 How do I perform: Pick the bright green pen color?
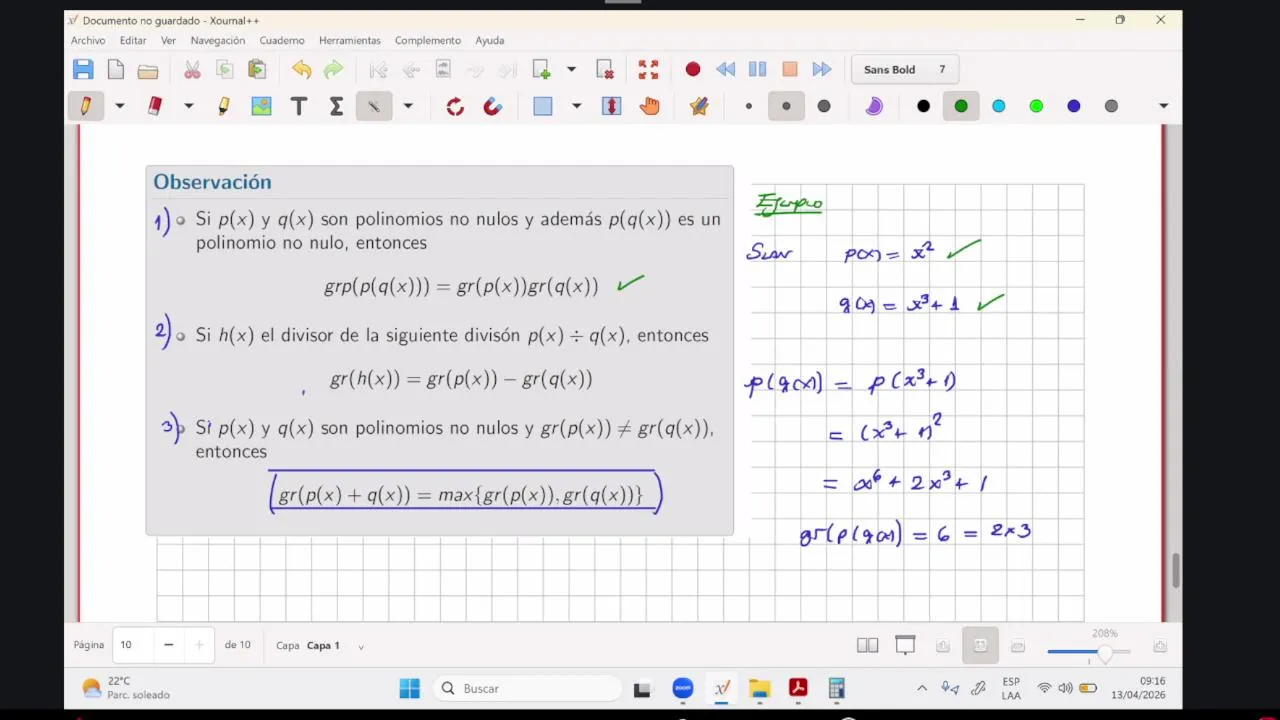pos(1036,106)
